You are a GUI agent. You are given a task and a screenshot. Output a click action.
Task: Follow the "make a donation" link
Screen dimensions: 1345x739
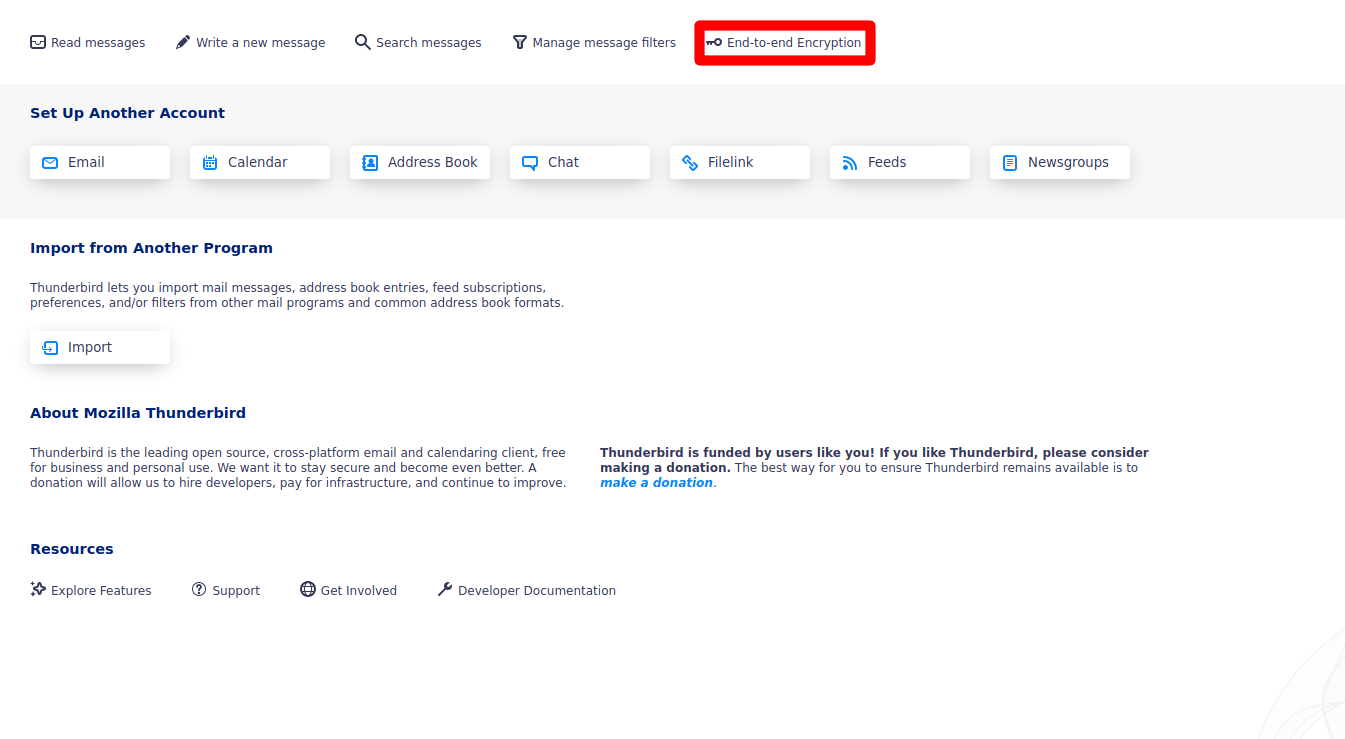(x=656, y=483)
